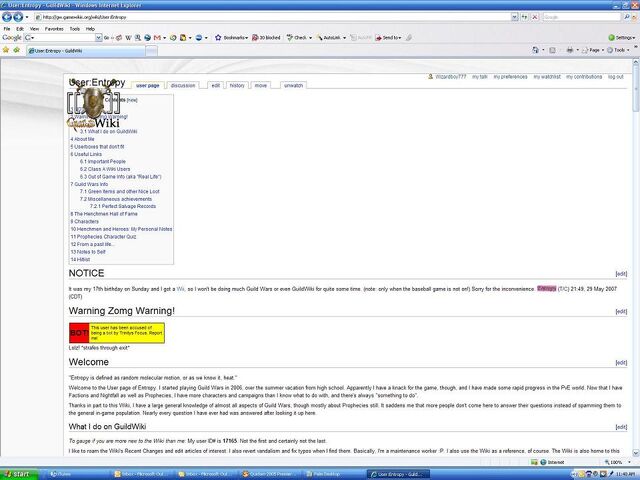Switch to iTunes on the taskbar
Screen dimensions: 640x480
click(x=78, y=474)
